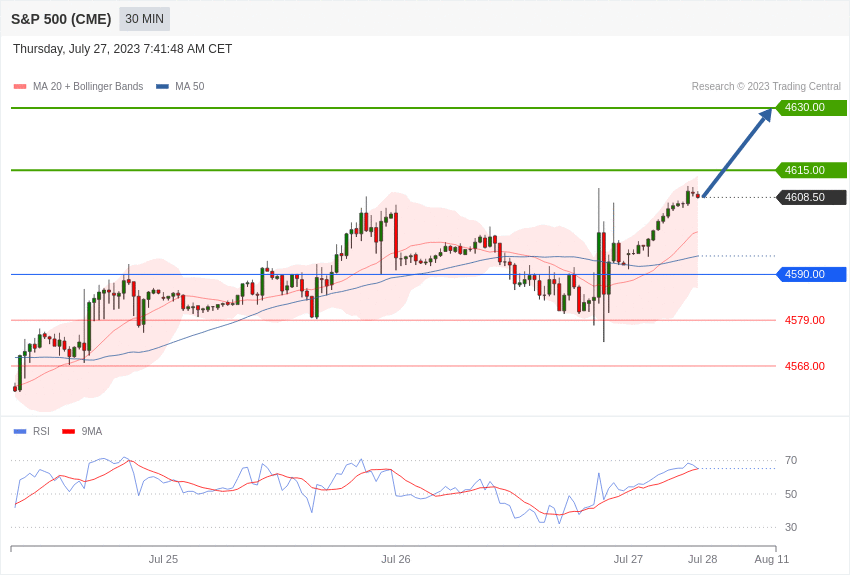The image size is (850, 576).
Task: Click the red 9MA legend swatch
Action: coord(69,432)
